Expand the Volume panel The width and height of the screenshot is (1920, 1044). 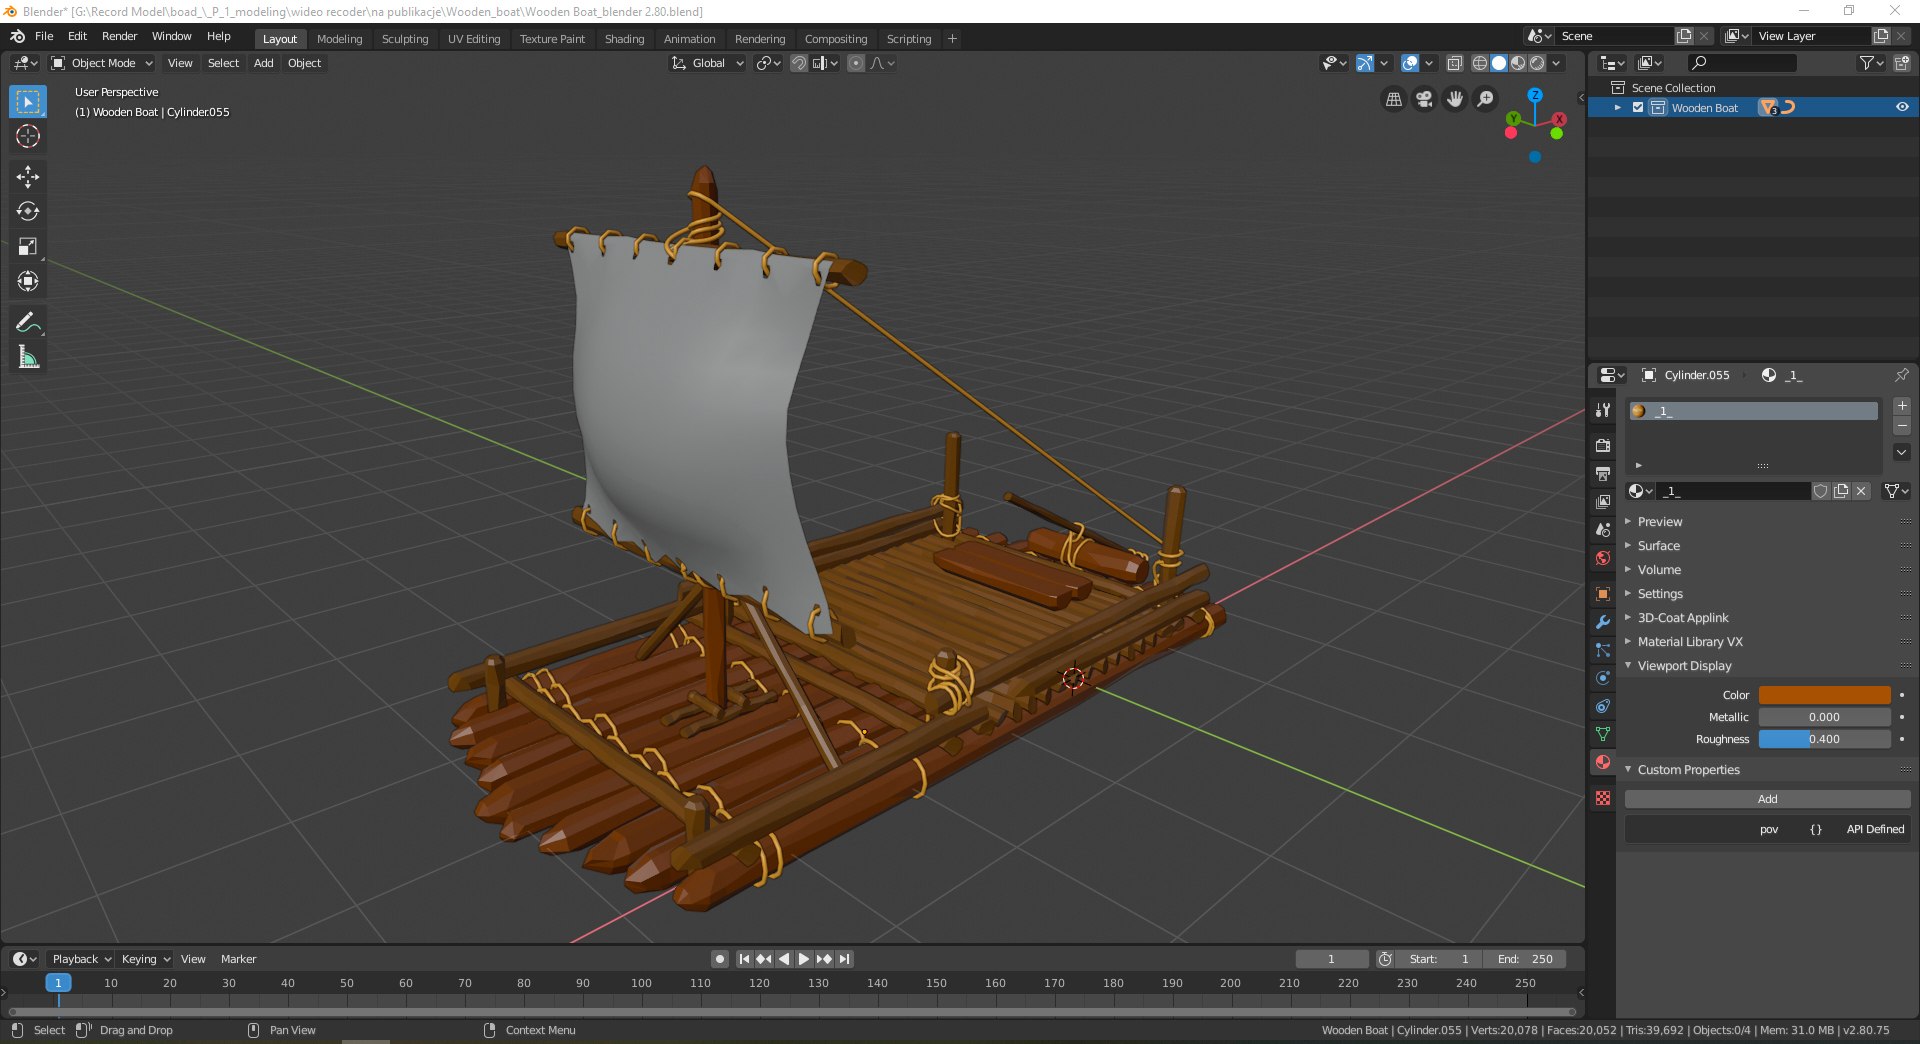point(1659,570)
